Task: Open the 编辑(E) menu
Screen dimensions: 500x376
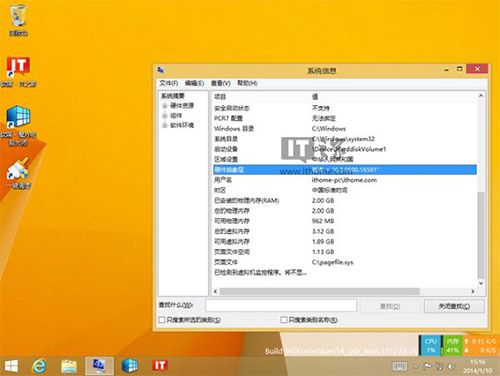Action: click(194, 83)
